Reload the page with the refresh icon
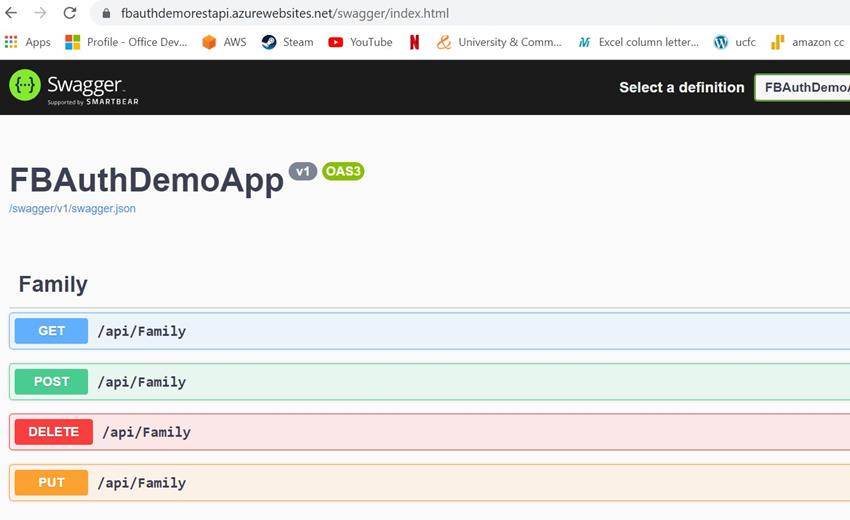This screenshot has height=520, width=850. click(69, 12)
